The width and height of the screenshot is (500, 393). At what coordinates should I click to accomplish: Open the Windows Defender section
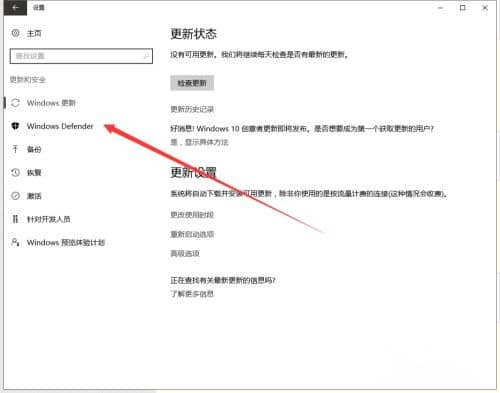(x=60, y=126)
